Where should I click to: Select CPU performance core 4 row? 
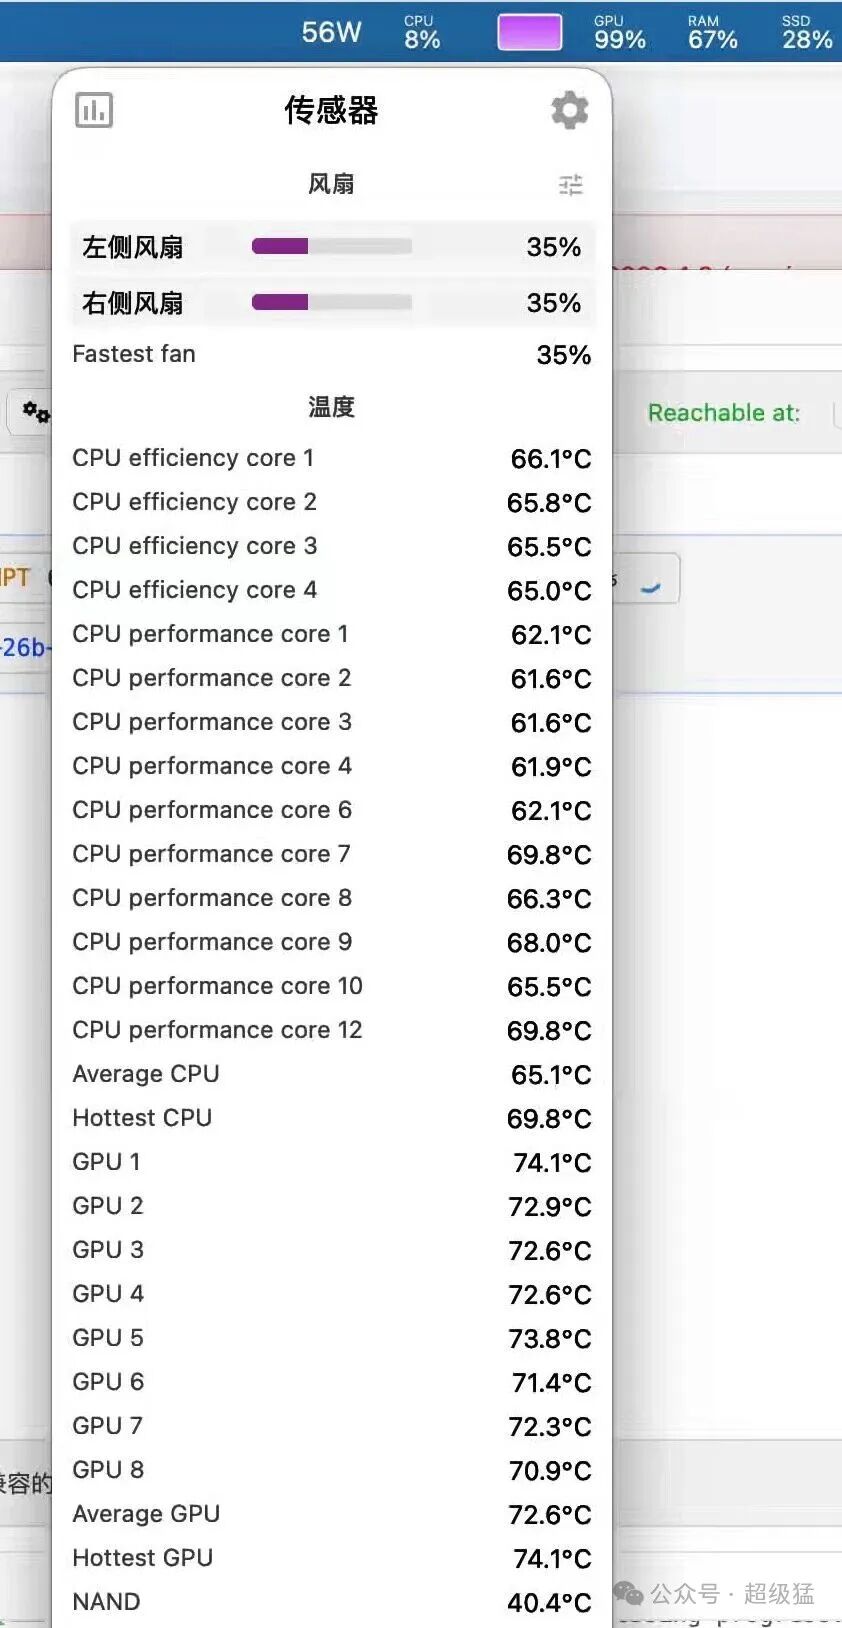[x=332, y=766]
